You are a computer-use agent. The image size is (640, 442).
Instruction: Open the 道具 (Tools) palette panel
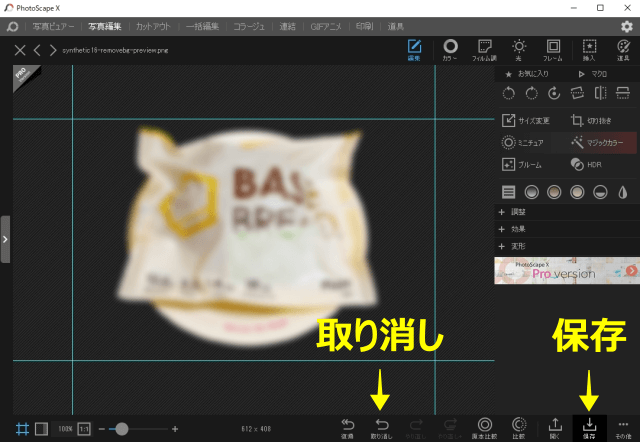623,50
